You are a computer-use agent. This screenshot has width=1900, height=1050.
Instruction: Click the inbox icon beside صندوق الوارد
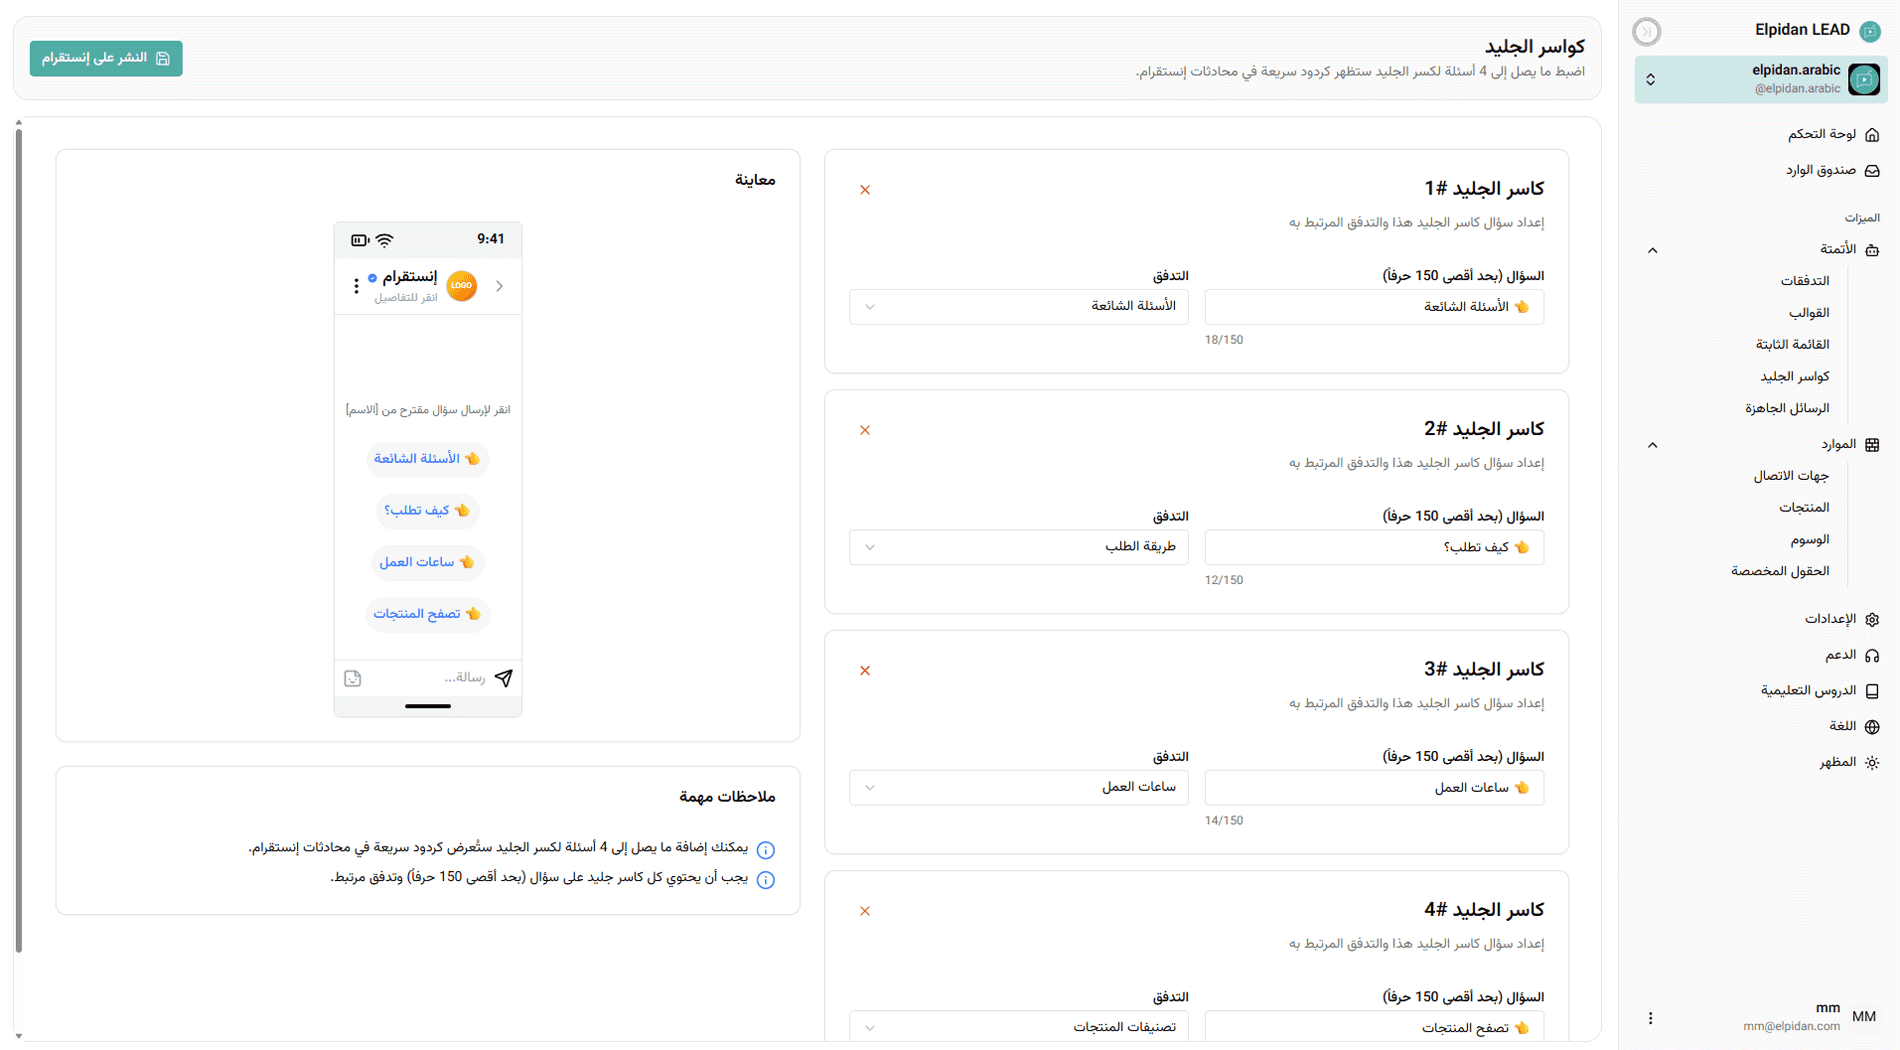pos(1872,170)
